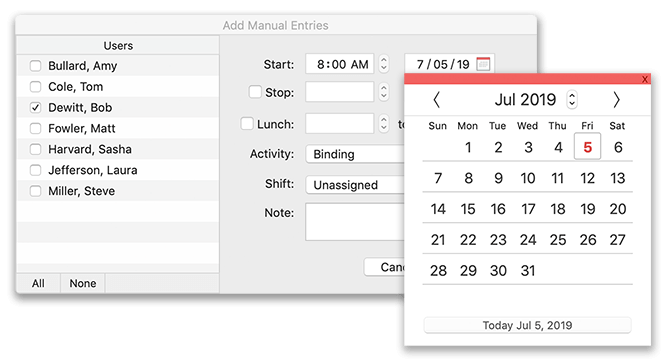Enable the Lunch checkbox

pos(247,124)
